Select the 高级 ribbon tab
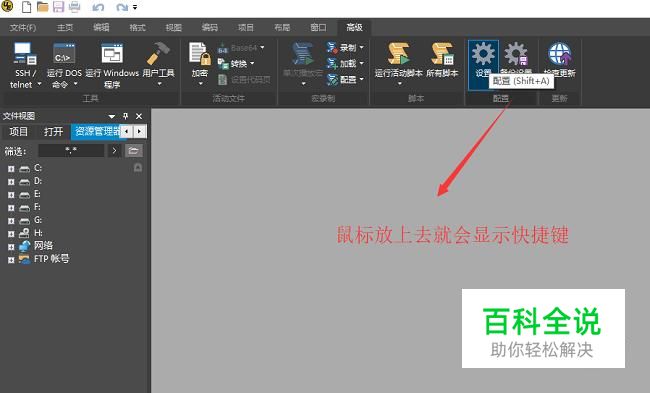This screenshot has height=393, width=650. pyautogui.click(x=354, y=28)
